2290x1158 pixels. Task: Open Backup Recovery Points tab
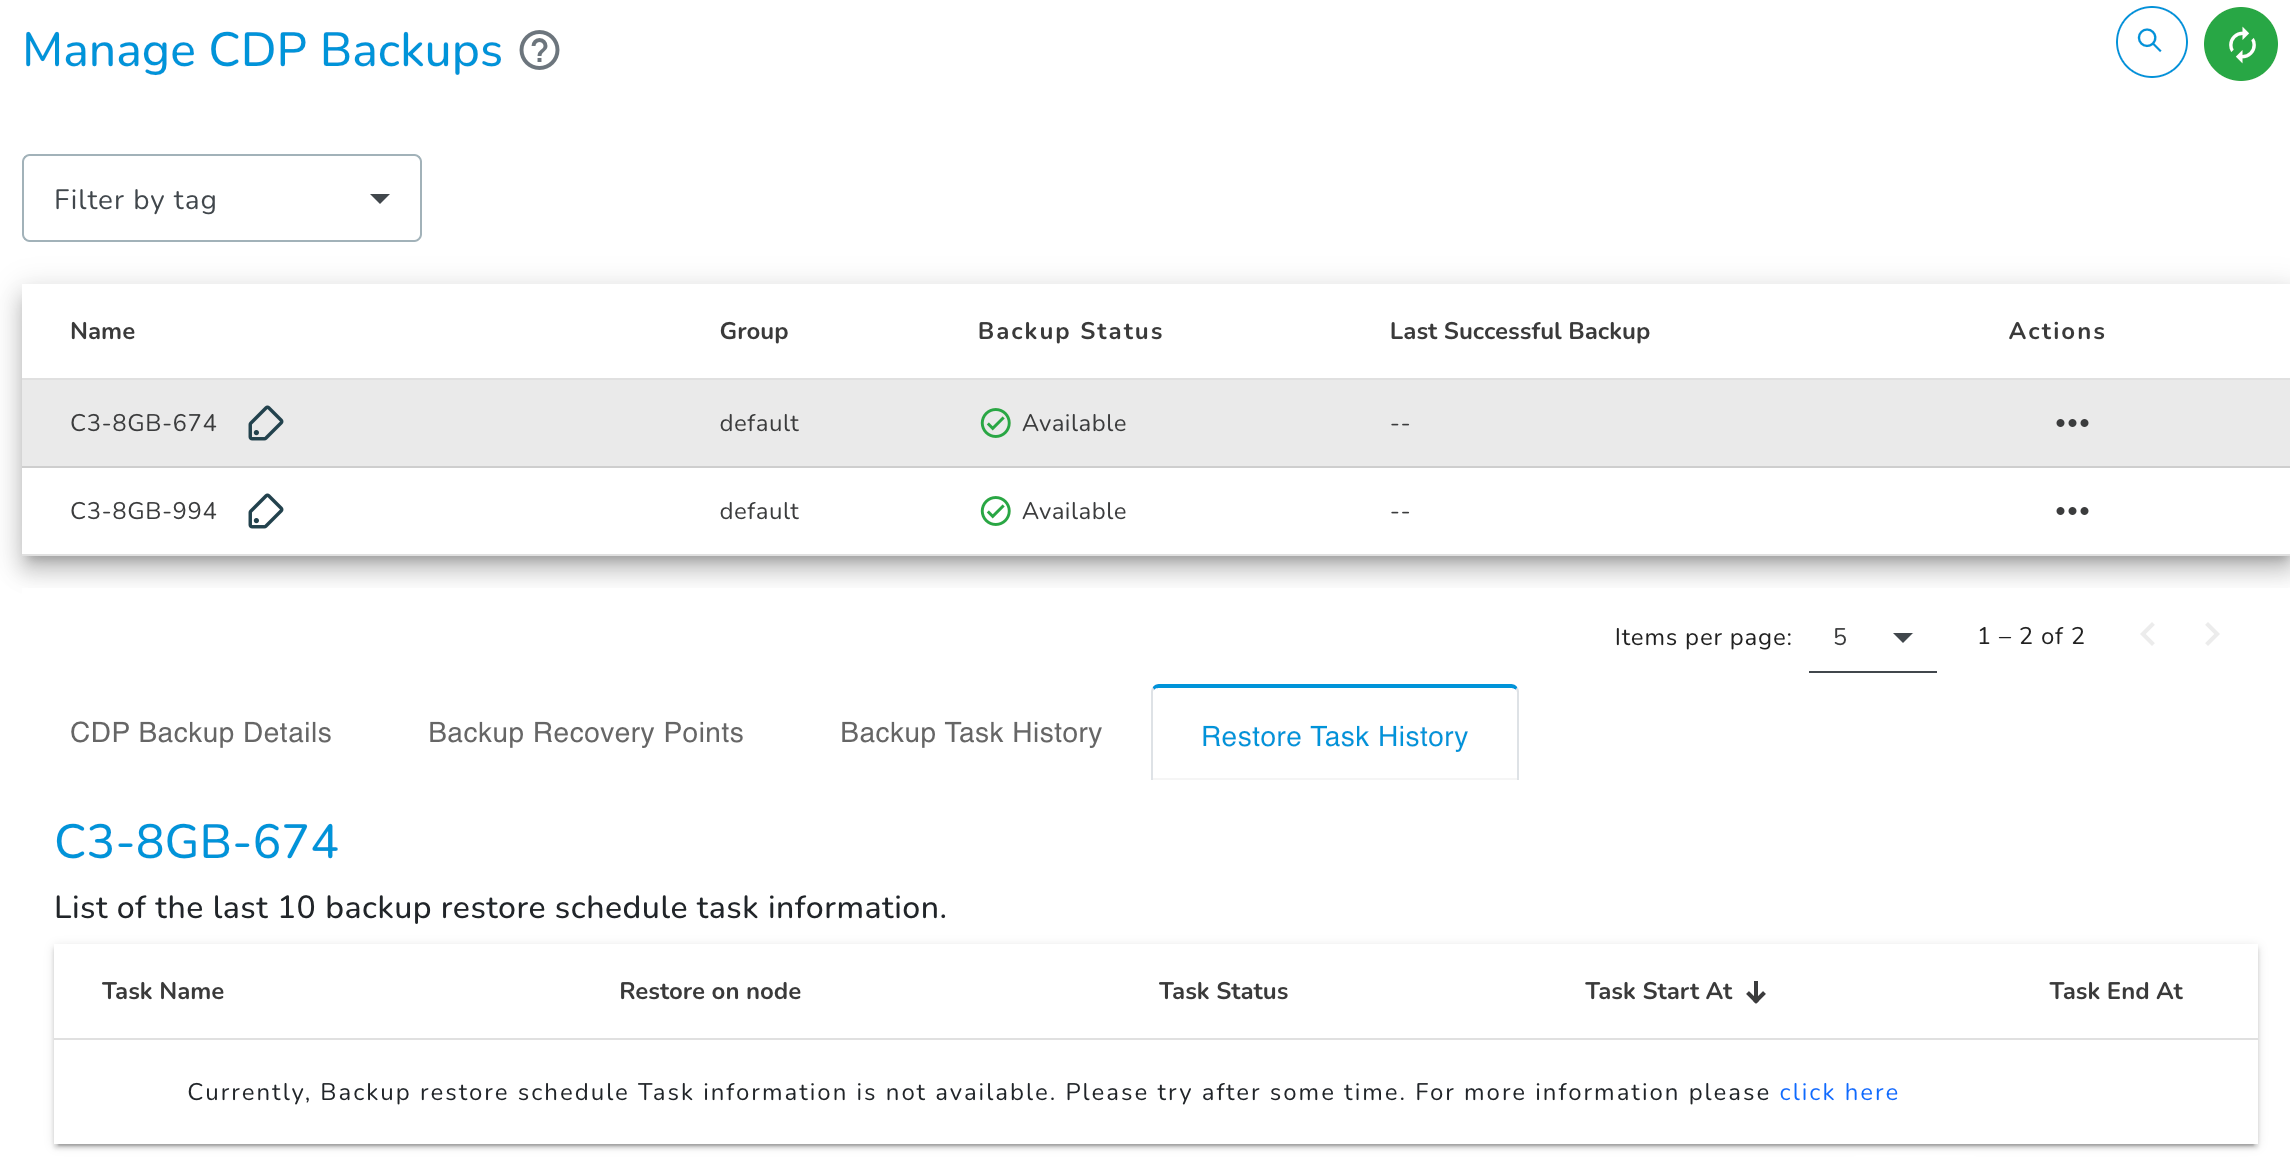(x=585, y=733)
